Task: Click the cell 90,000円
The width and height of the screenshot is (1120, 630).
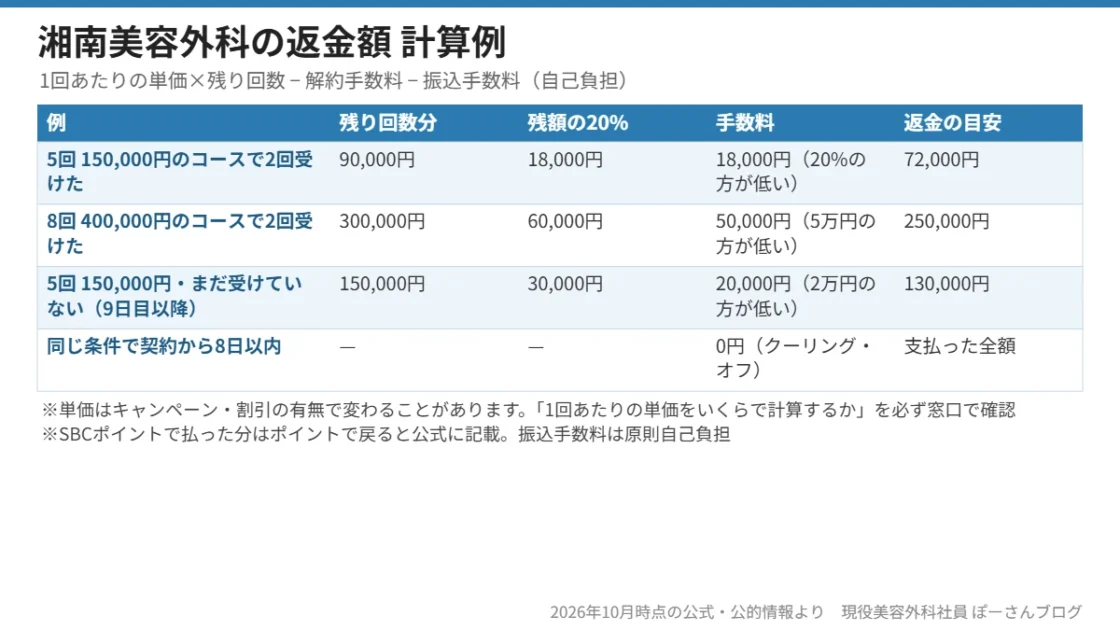Action: 376,159
